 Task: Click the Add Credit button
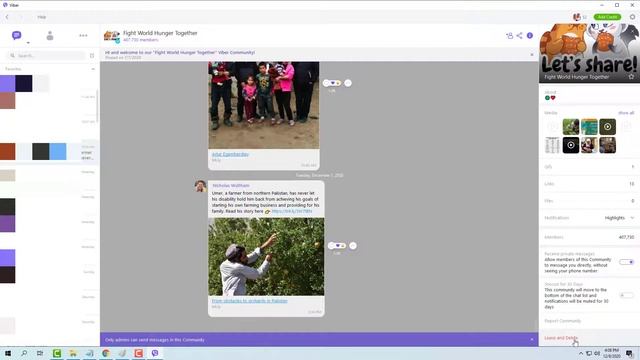(607, 17)
